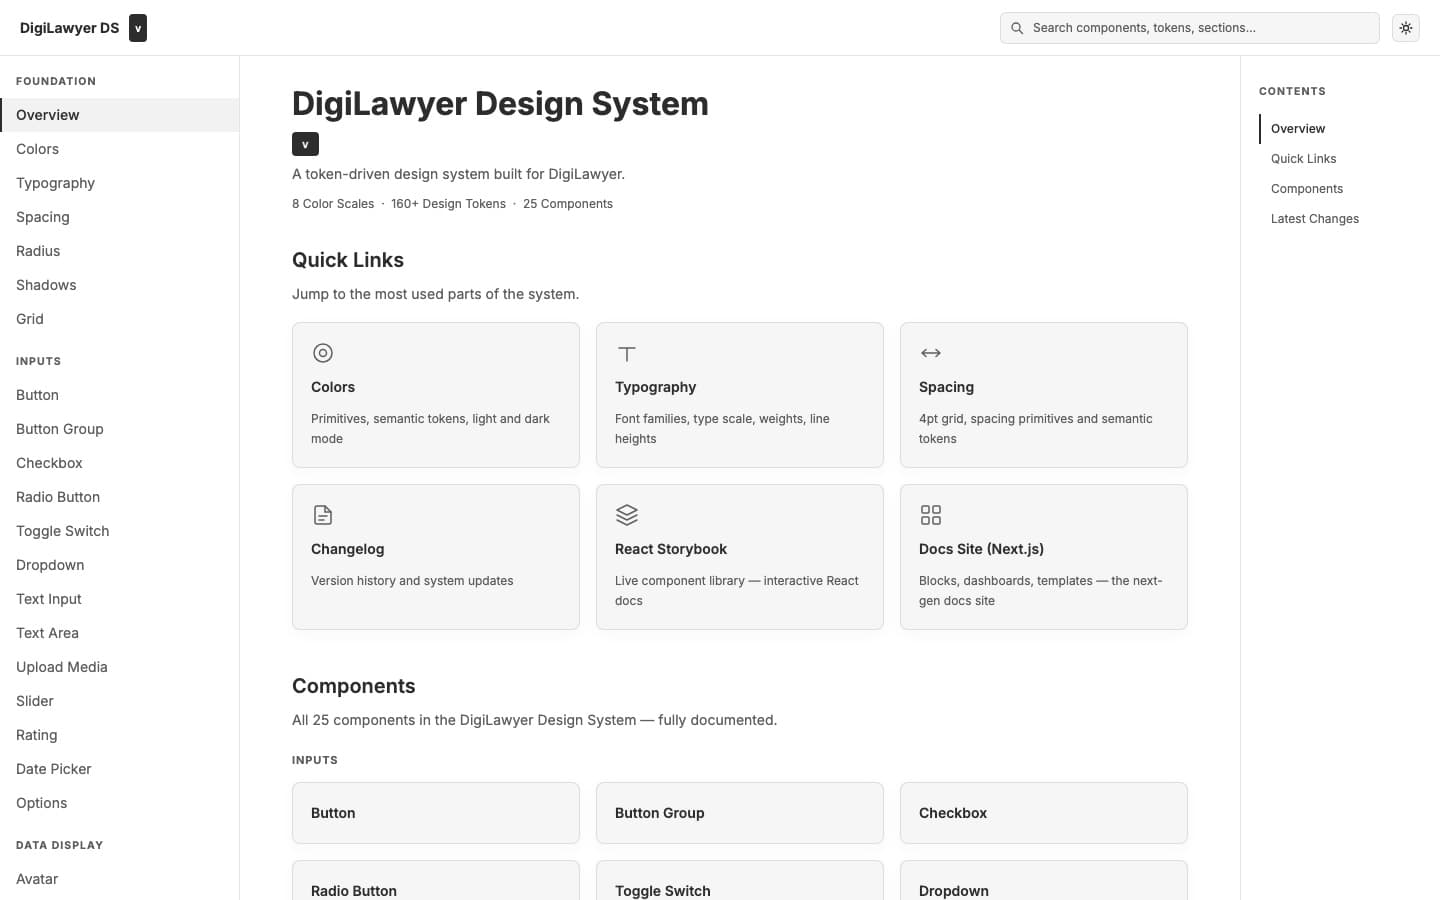Open the Typography quick link card title
Image resolution: width=1440 pixels, height=900 pixels.
click(655, 387)
